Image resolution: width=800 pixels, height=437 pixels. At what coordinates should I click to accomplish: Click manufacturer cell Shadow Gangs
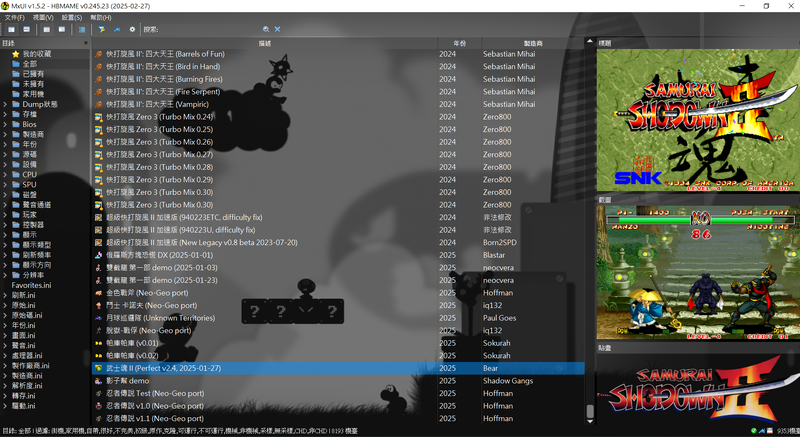coord(508,381)
